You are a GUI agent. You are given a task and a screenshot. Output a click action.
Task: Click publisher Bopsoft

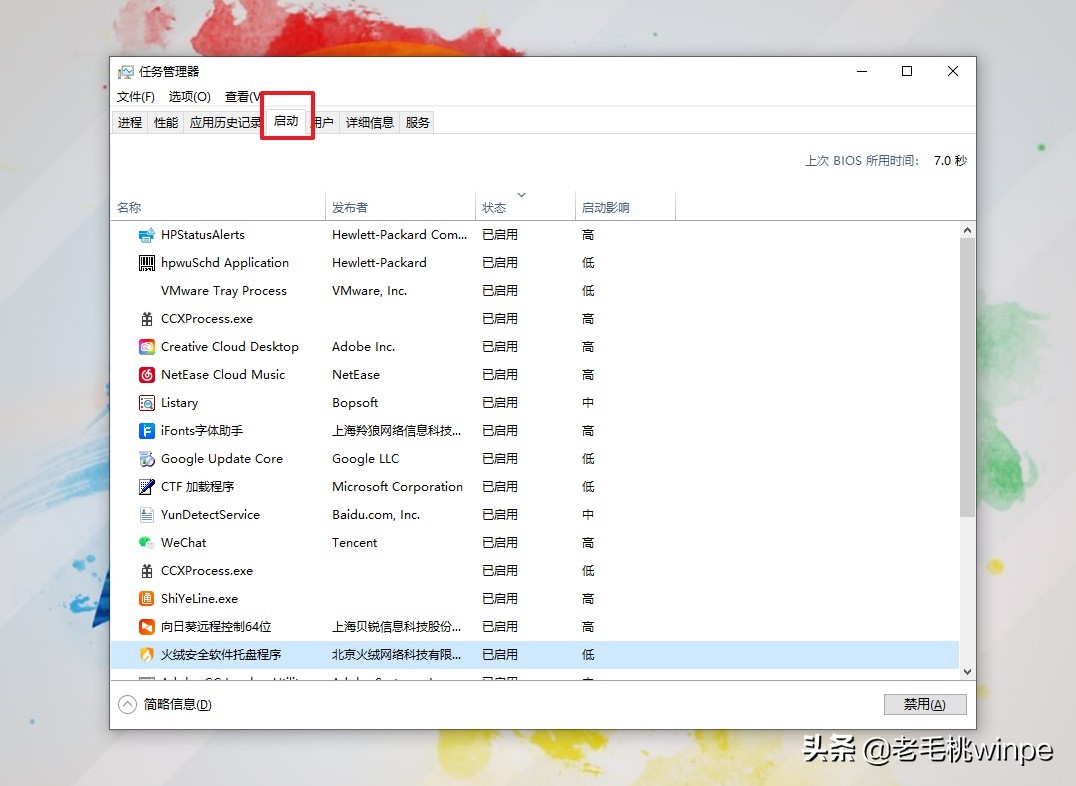[x=355, y=403]
